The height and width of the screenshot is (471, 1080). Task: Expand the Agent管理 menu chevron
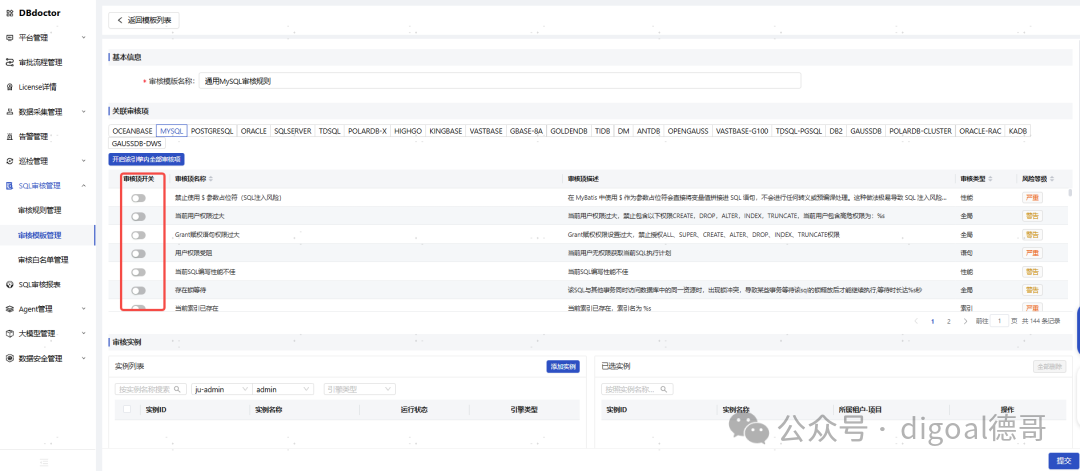point(83,309)
